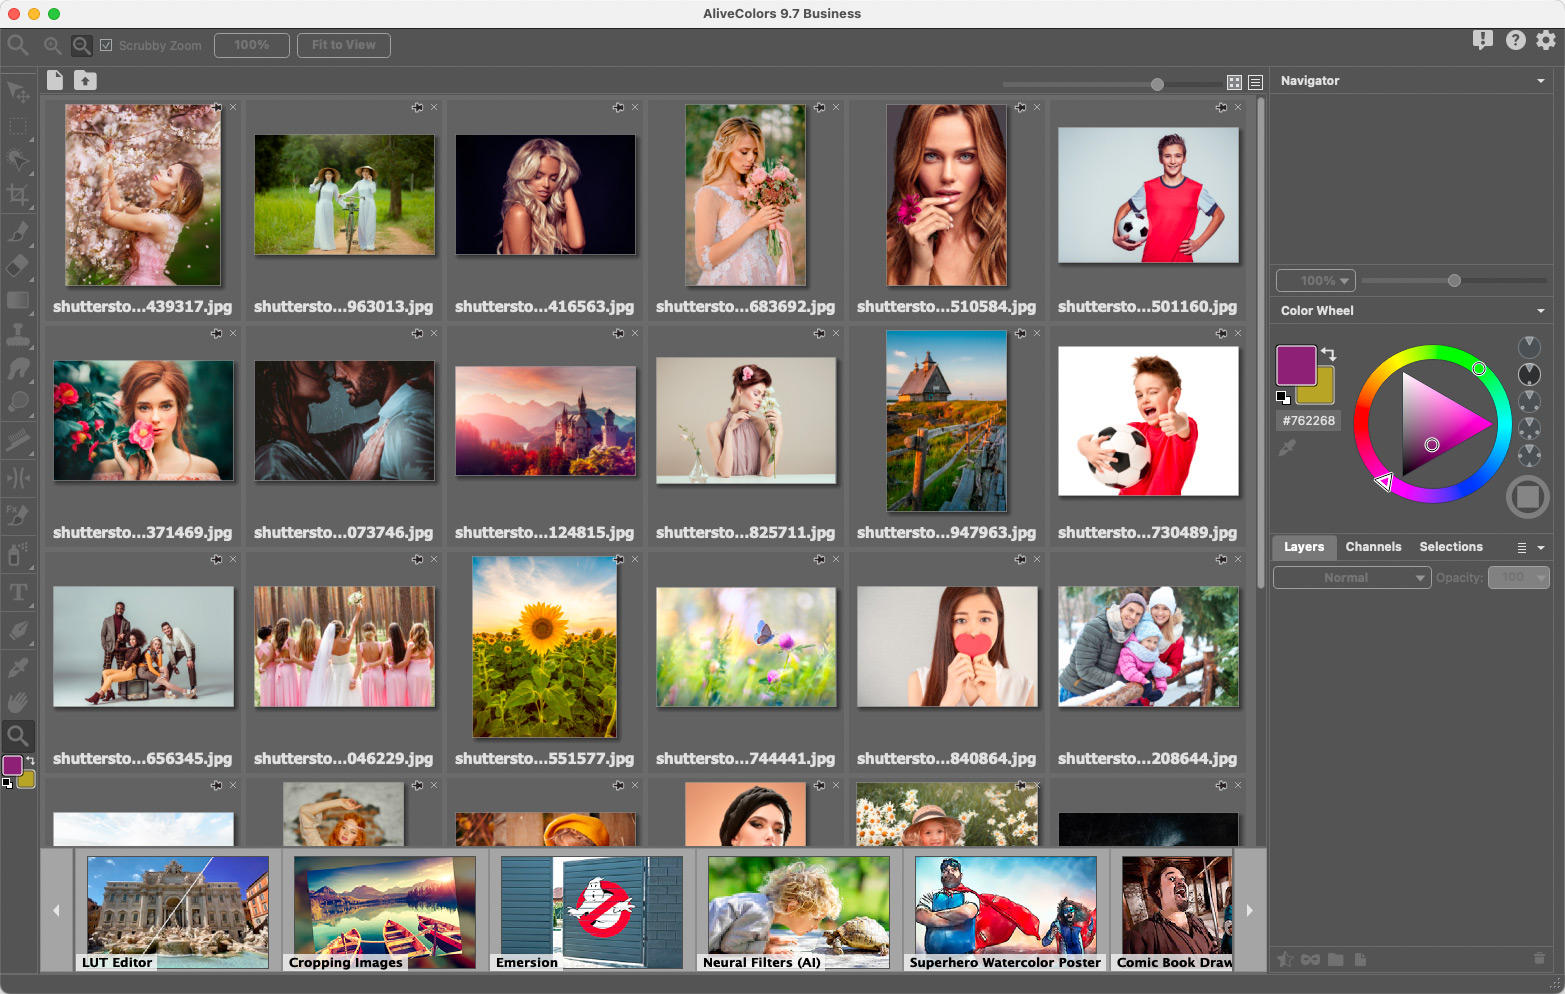The height and width of the screenshot is (994, 1565).
Task: Select the second color harmony mode circle
Action: (1529, 374)
